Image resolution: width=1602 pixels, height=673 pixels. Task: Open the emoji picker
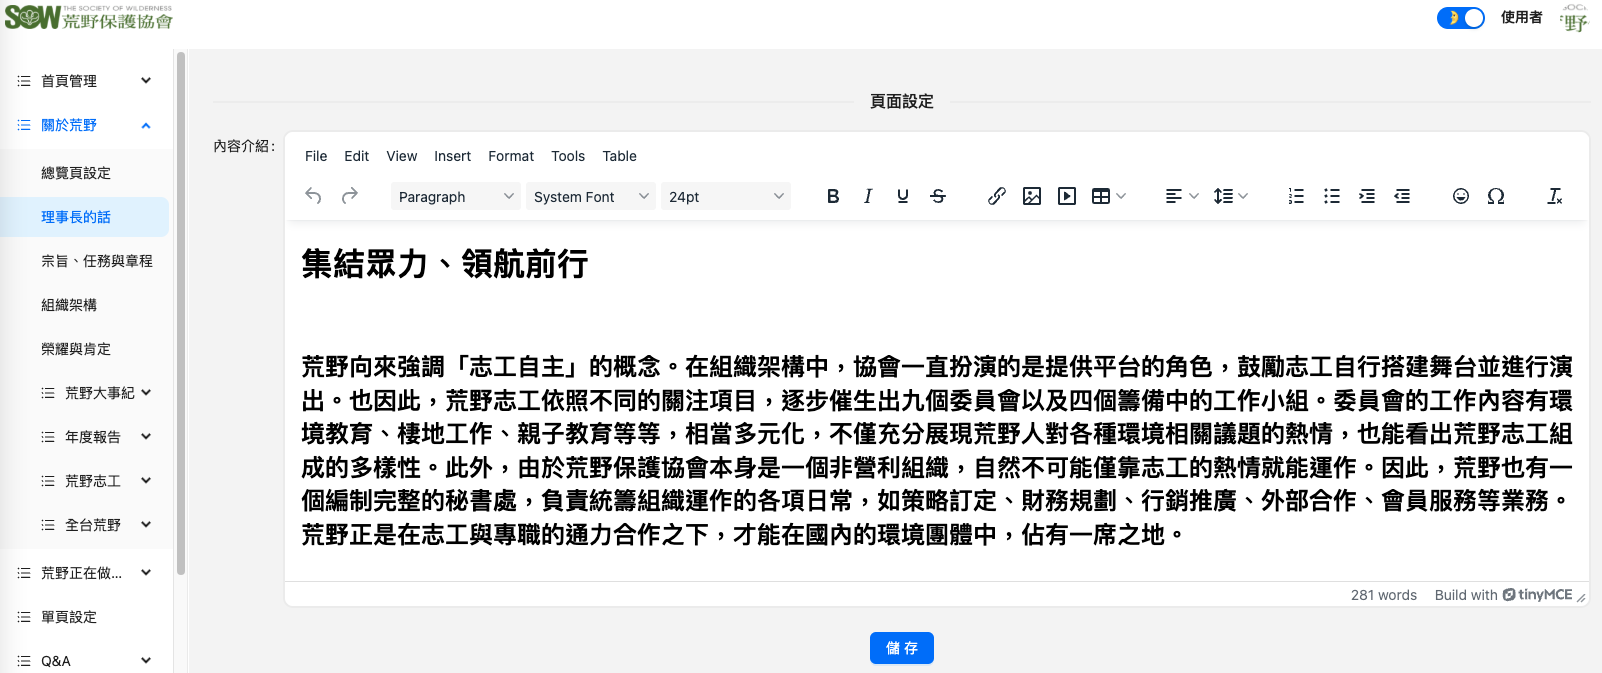click(1461, 197)
